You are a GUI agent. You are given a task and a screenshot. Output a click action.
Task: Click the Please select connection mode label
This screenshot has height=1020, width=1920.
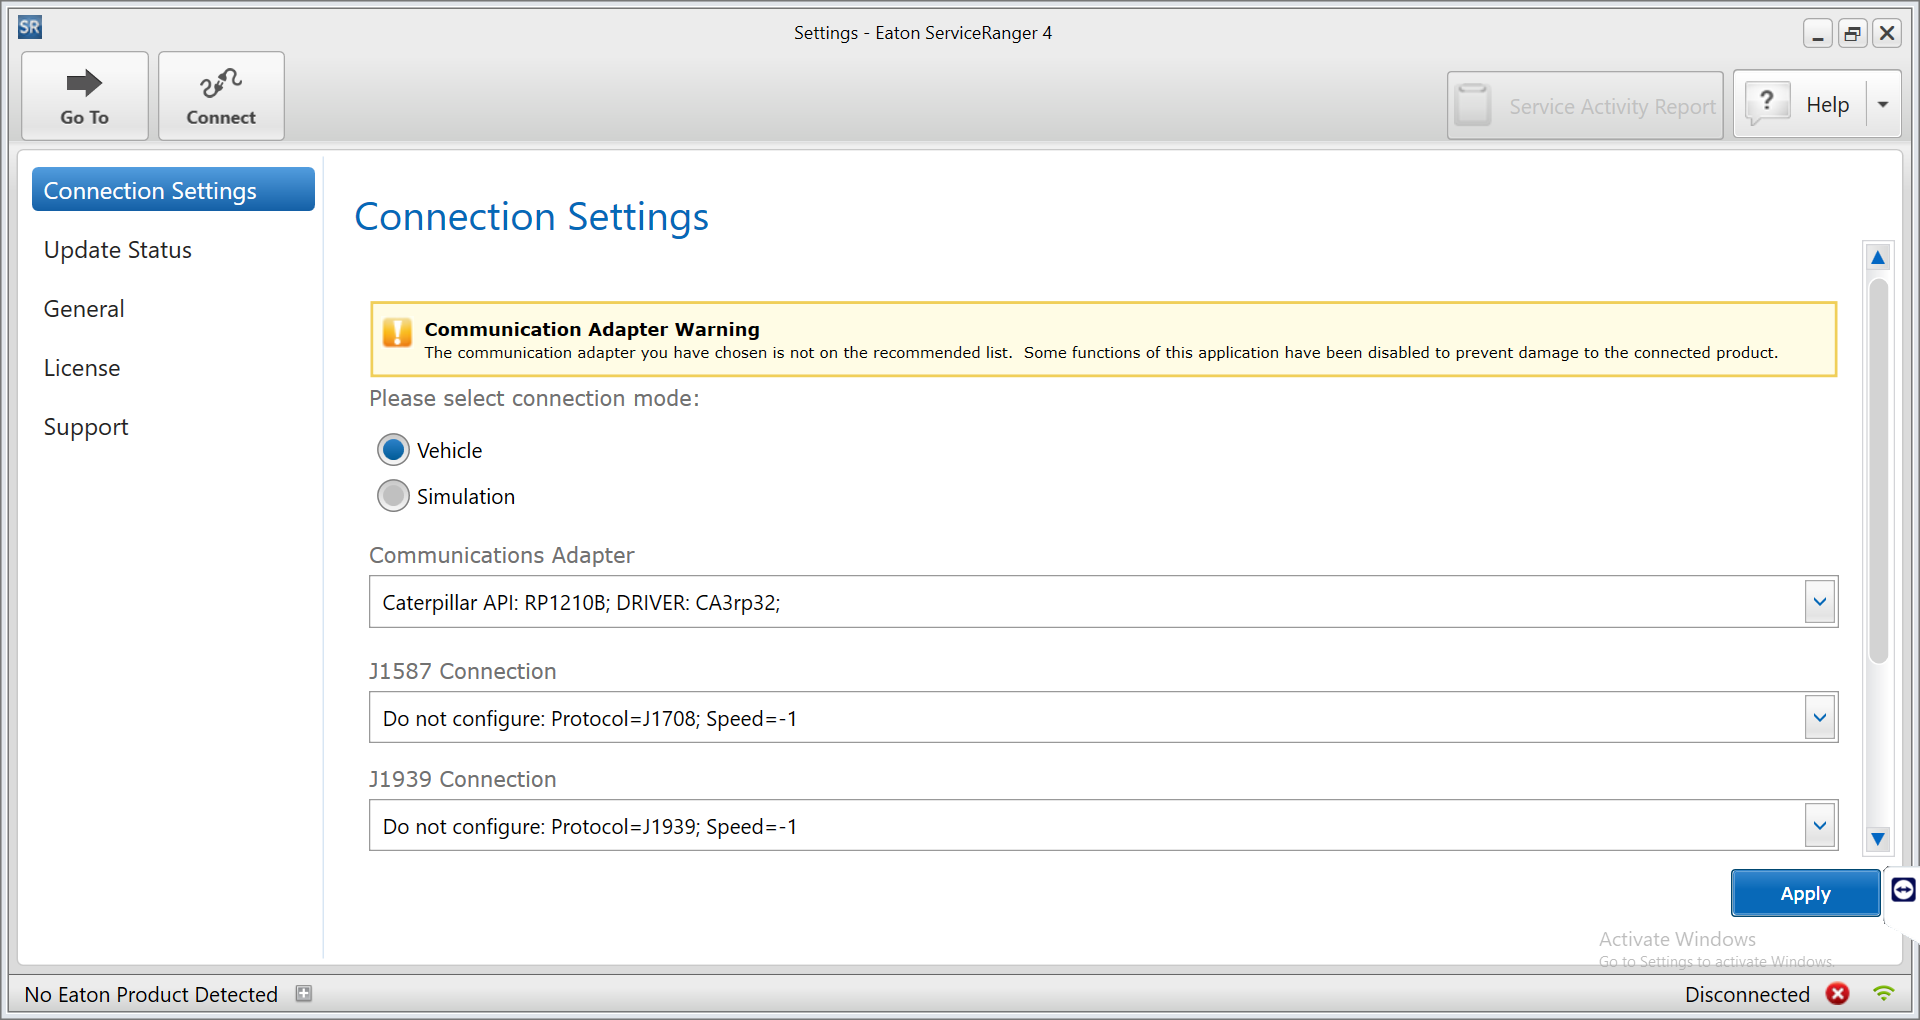(x=534, y=398)
